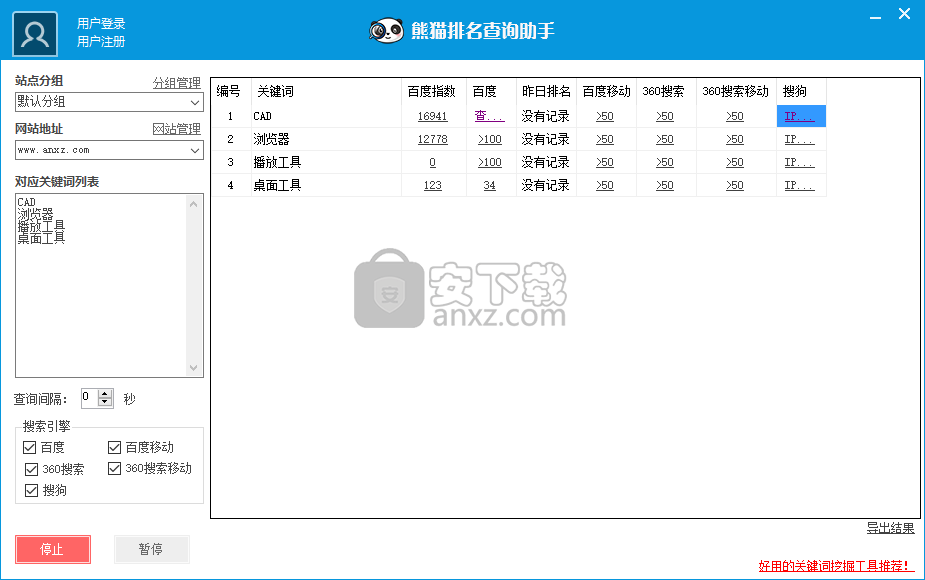Click 360搜索移动 >50 in 桌面工具 row
The image size is (925, 580).
point(734,185)
